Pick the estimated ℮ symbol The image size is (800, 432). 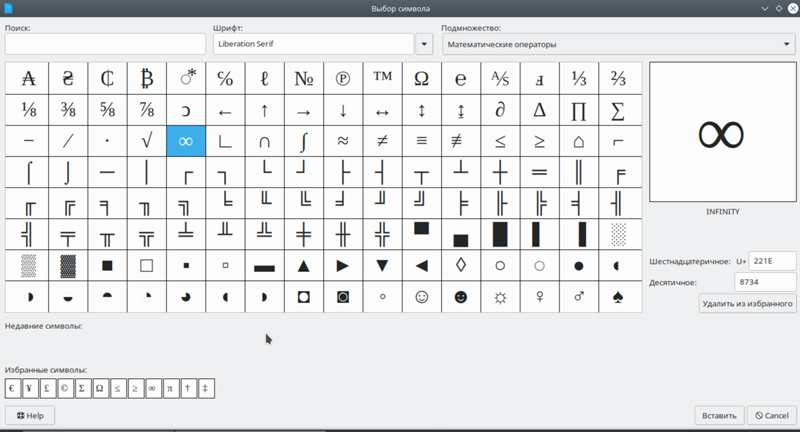(461, 79)
